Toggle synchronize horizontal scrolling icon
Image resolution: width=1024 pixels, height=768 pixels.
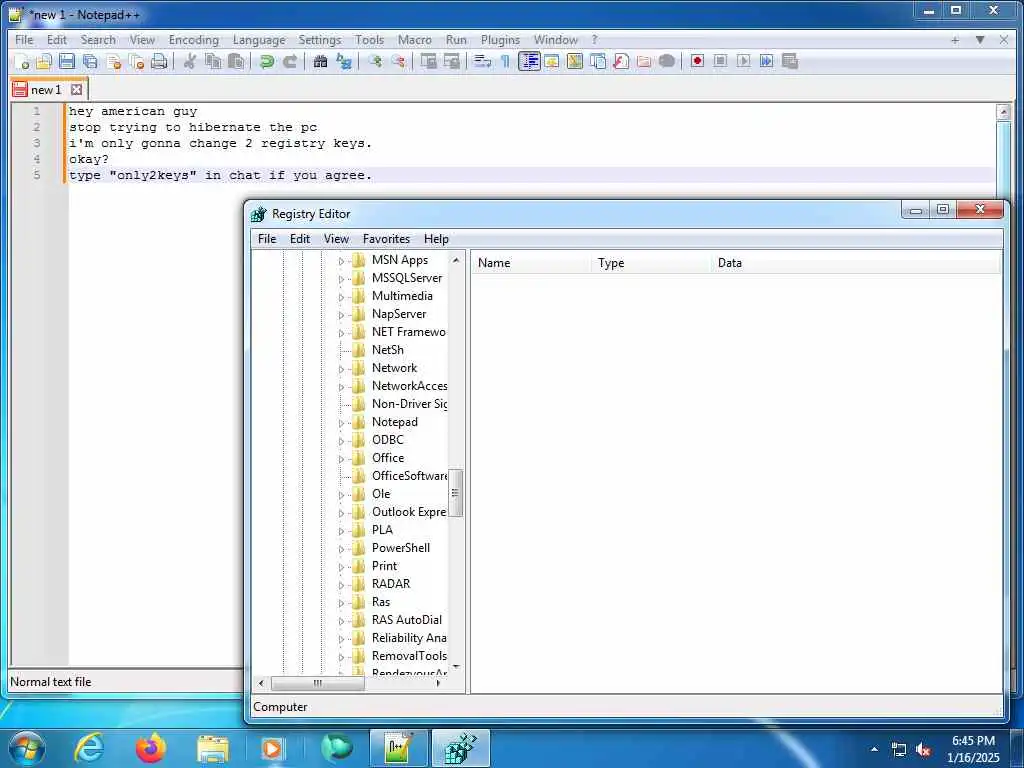(451, 61)
